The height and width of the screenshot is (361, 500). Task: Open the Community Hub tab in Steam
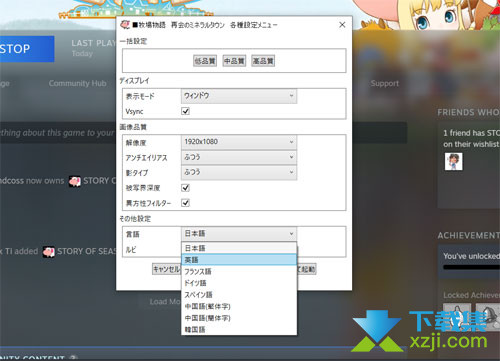click(77, 83)
